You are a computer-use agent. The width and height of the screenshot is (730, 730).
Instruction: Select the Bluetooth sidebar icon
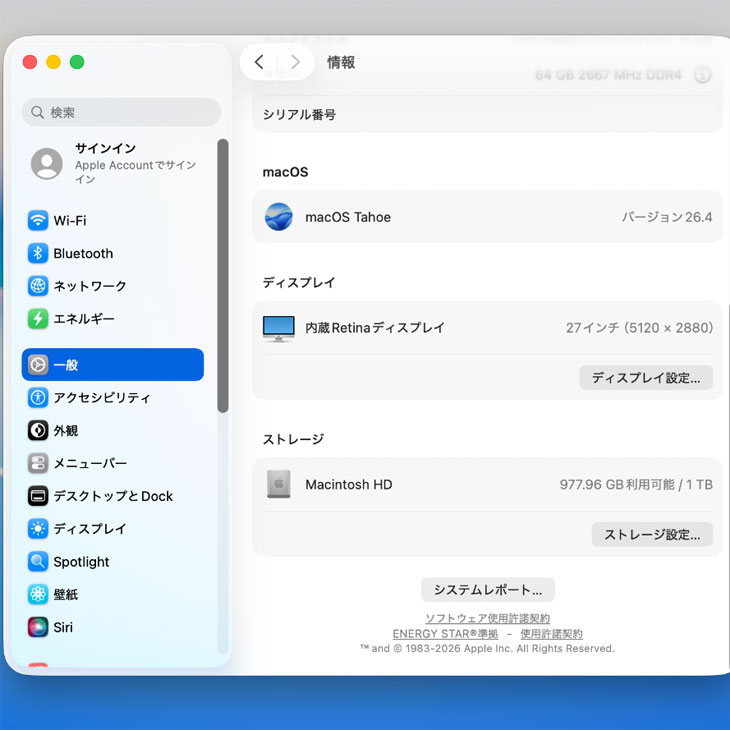coord(38,254)
